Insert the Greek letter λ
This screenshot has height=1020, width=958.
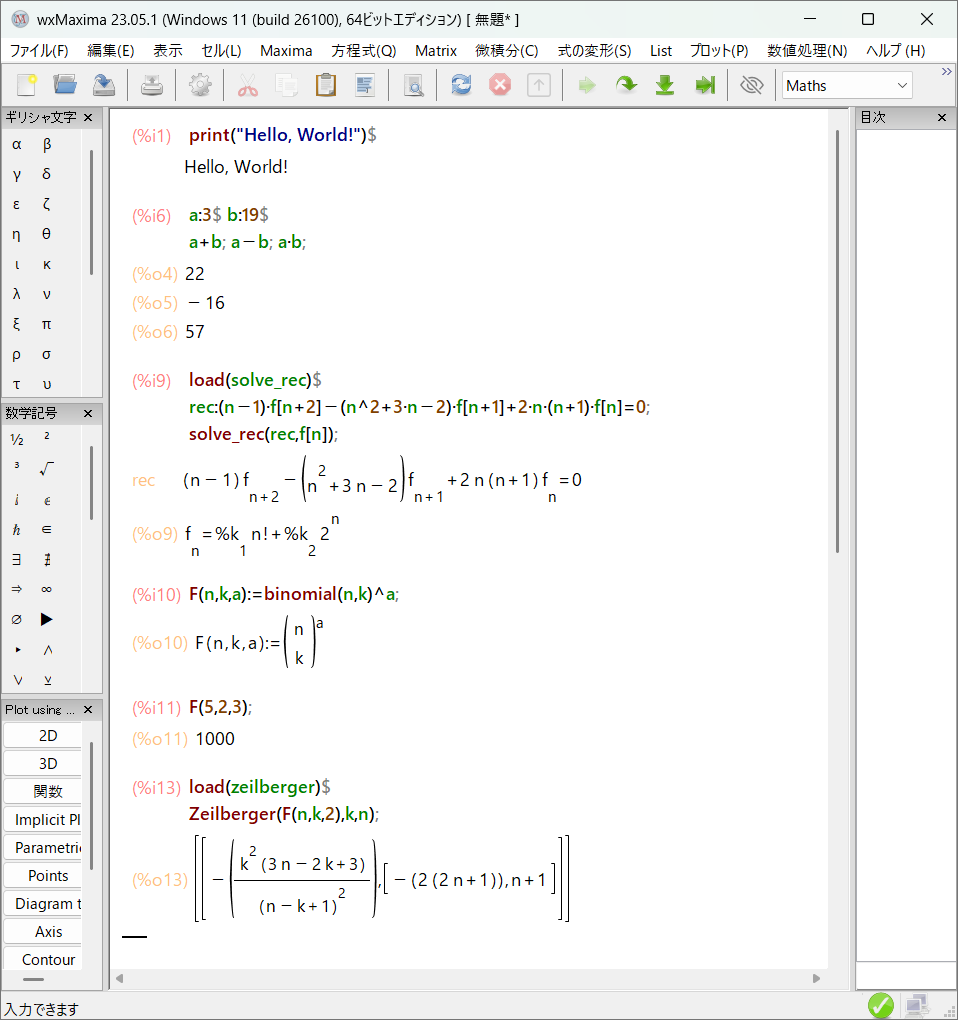coord(17,294)
